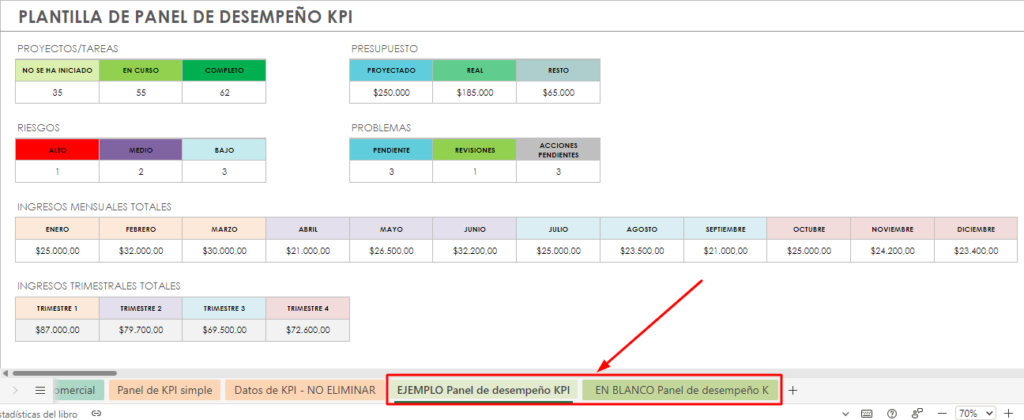Switch to Panel de KPI simple tab

pos(165,391)
